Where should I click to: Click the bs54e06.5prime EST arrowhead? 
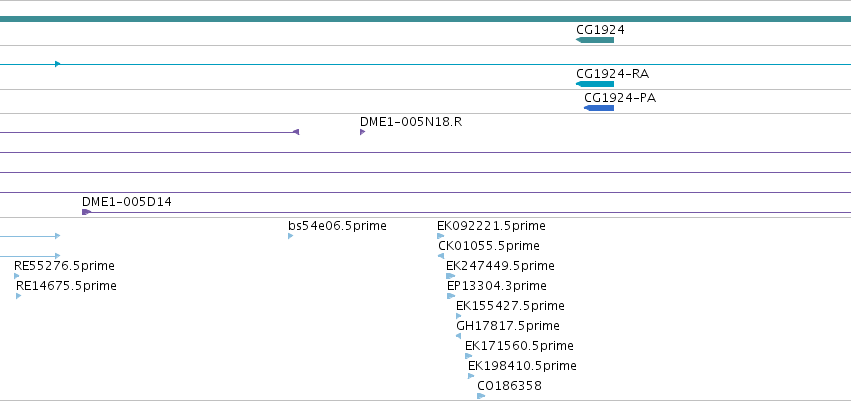[290, 236]
